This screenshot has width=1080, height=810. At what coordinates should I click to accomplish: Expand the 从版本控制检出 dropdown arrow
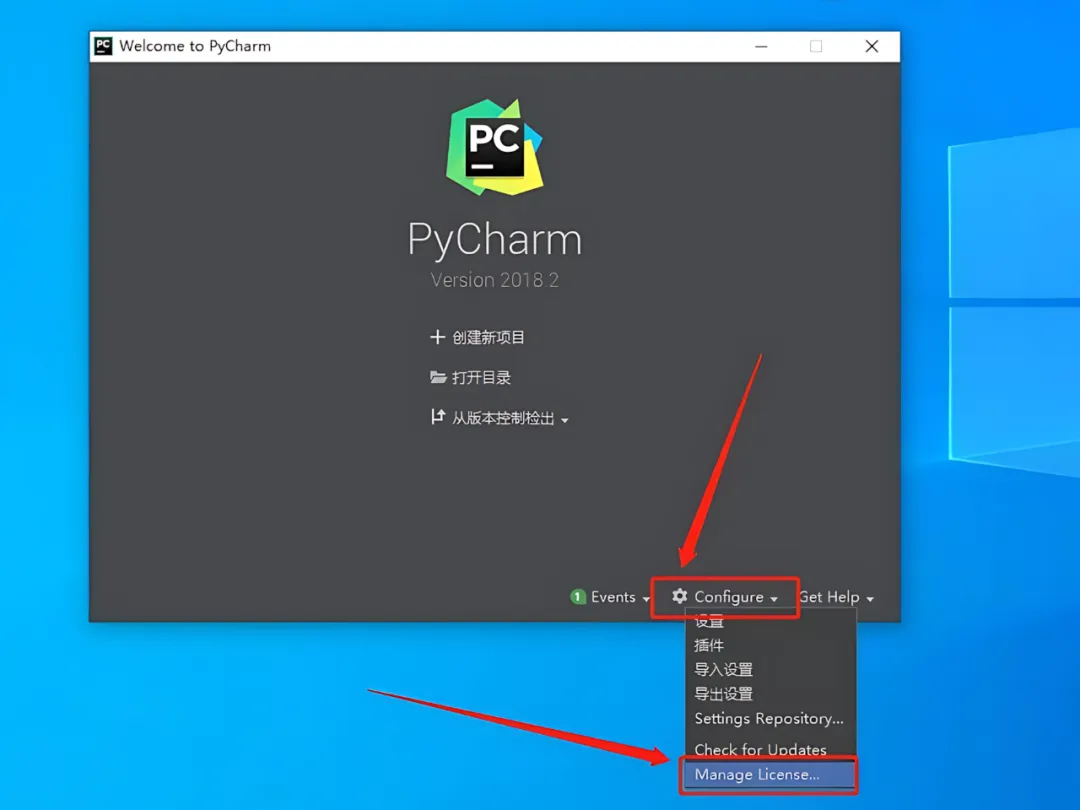point(565,419)
